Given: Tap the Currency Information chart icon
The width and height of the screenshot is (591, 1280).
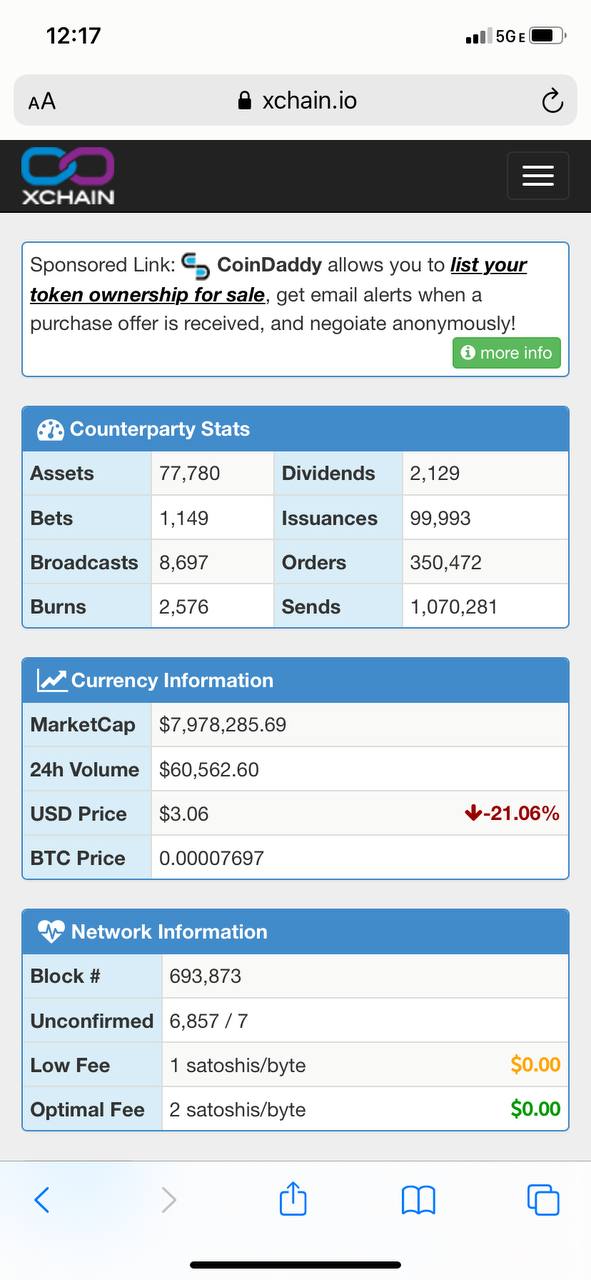Looking at the screenshot, I should 51,680.
